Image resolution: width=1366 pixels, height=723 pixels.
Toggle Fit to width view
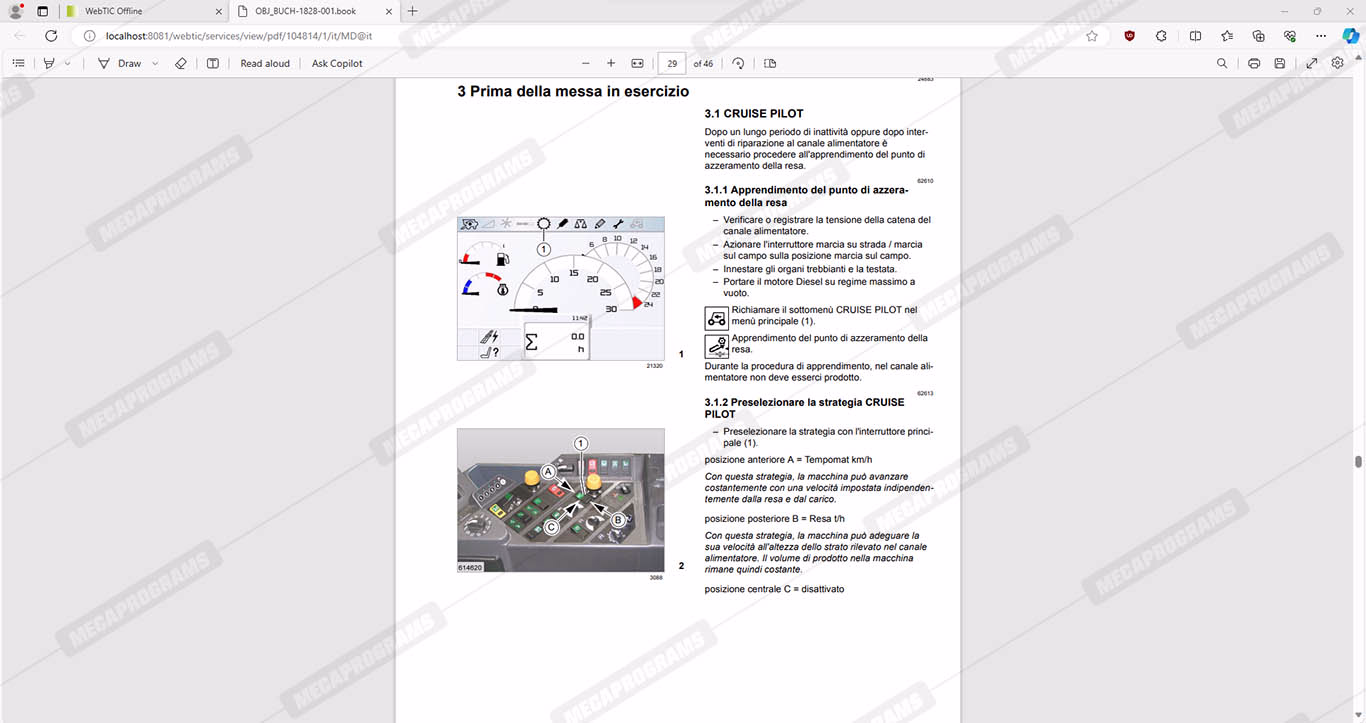pos(638,63)
